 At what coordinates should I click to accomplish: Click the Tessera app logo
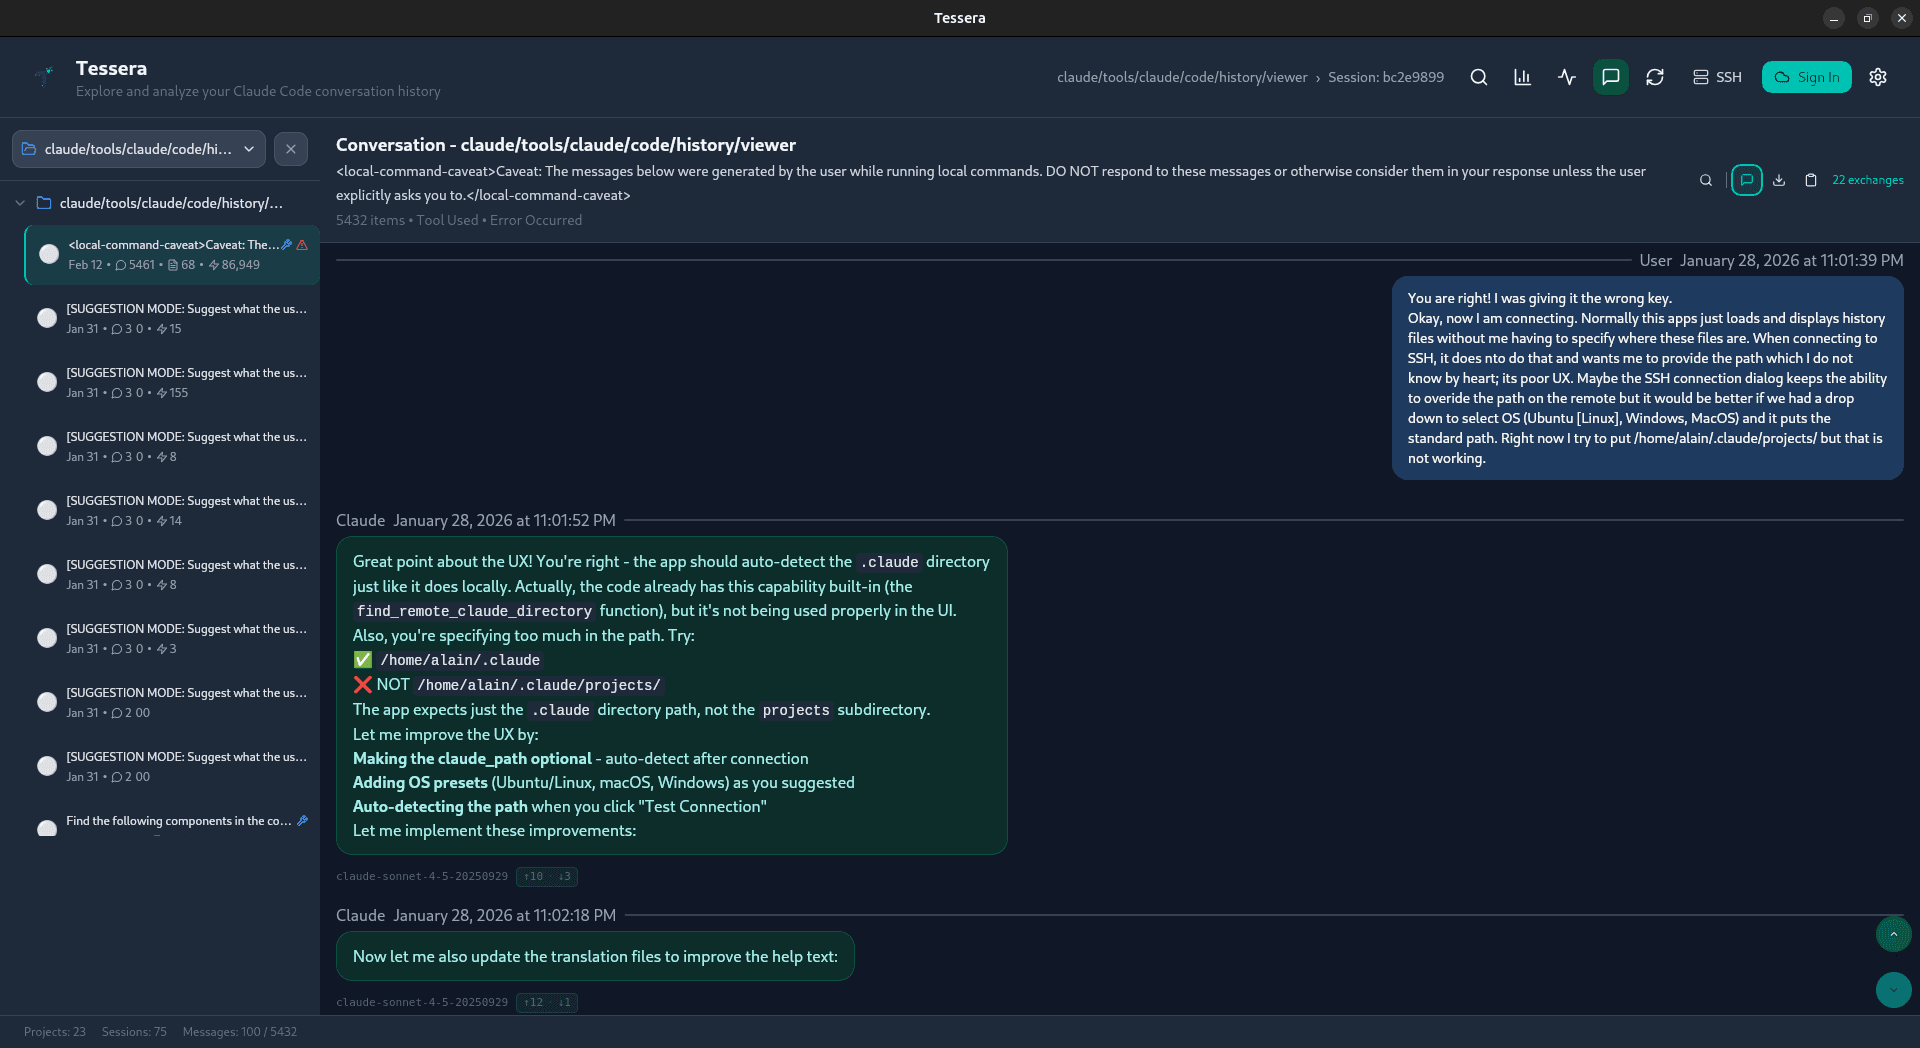coord(44,75)
